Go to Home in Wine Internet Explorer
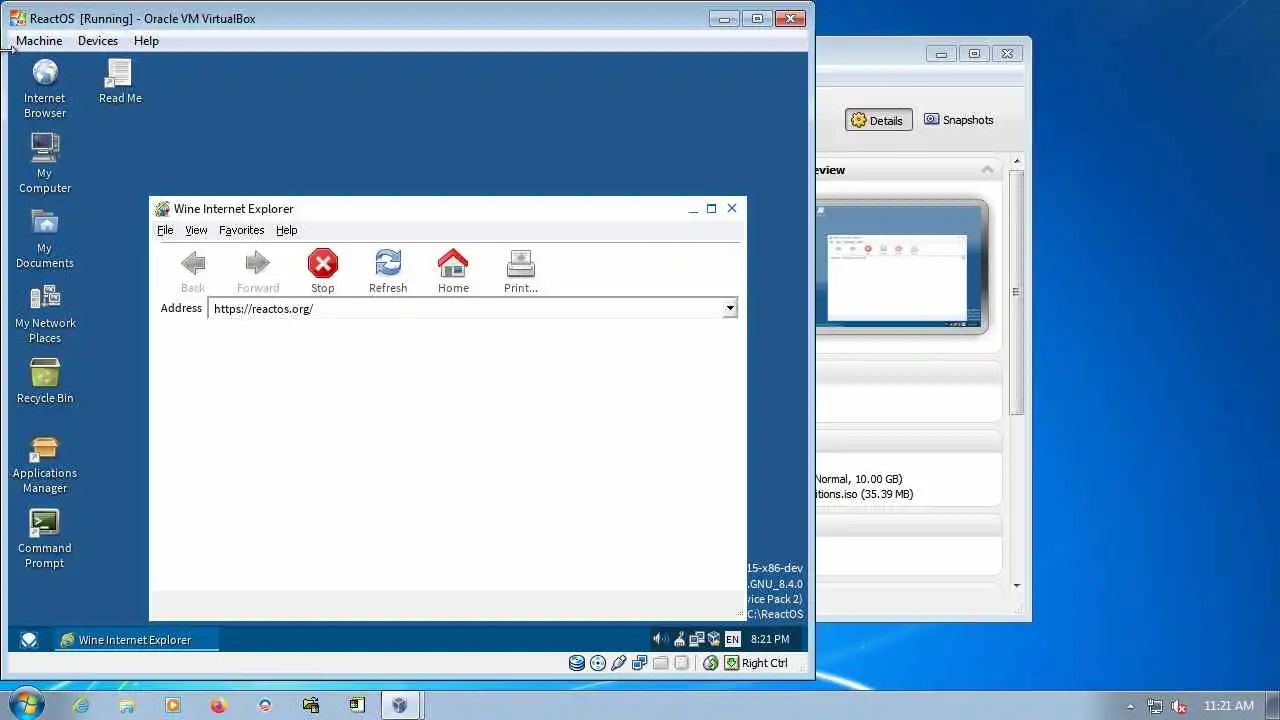 (x=453, y=271)
